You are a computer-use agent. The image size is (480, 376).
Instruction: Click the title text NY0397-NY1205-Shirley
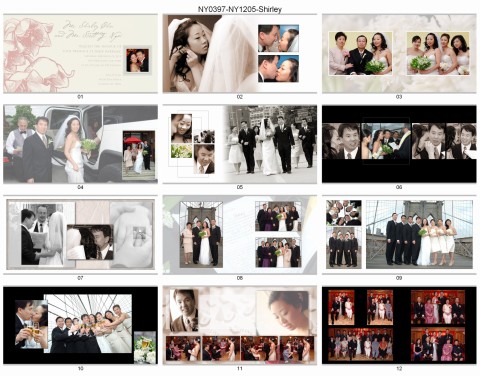pos(240,9)
